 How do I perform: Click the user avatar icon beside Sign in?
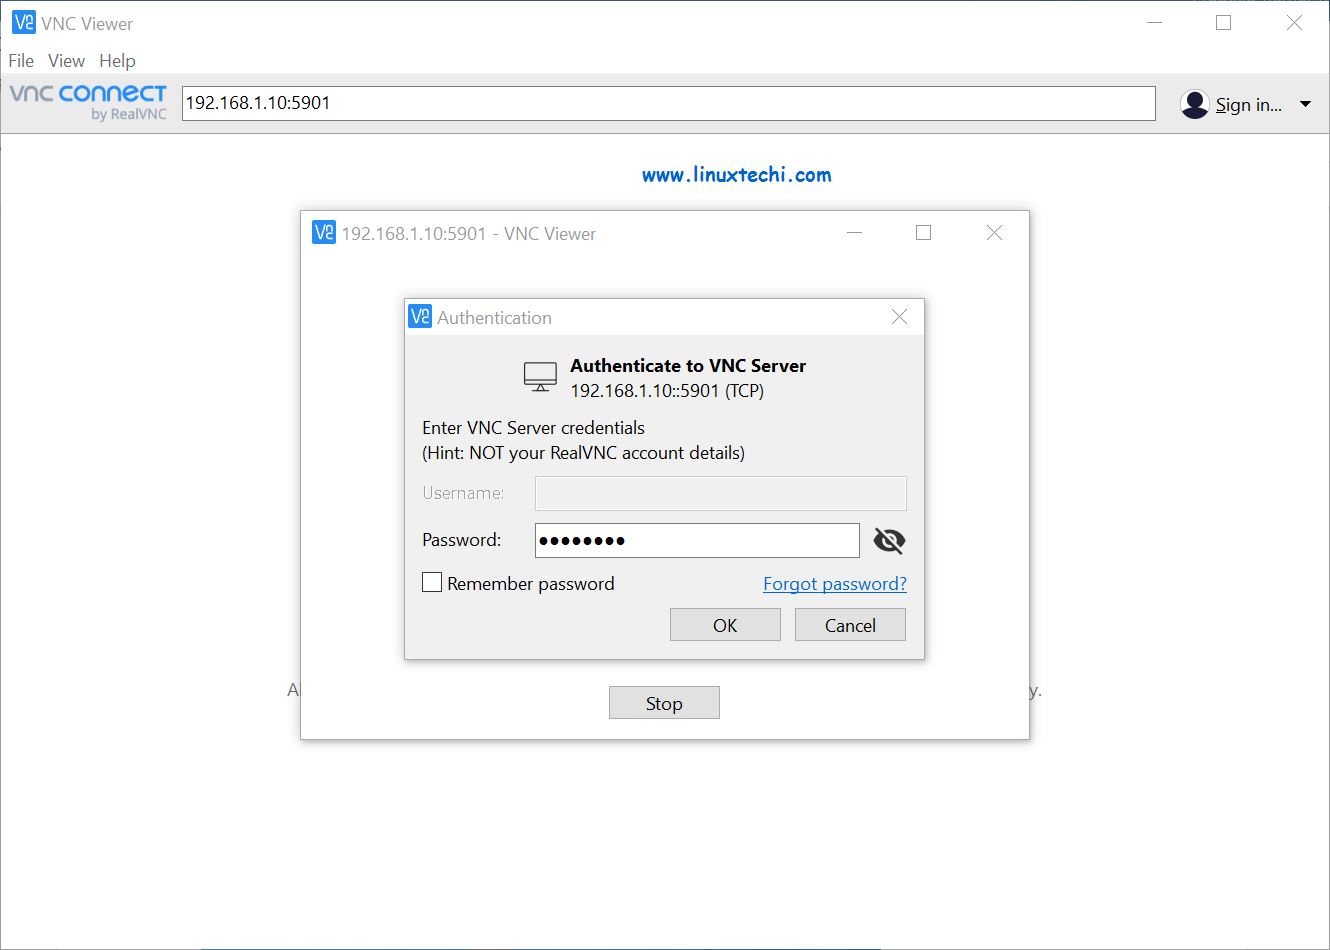[x=1194, y=103]
